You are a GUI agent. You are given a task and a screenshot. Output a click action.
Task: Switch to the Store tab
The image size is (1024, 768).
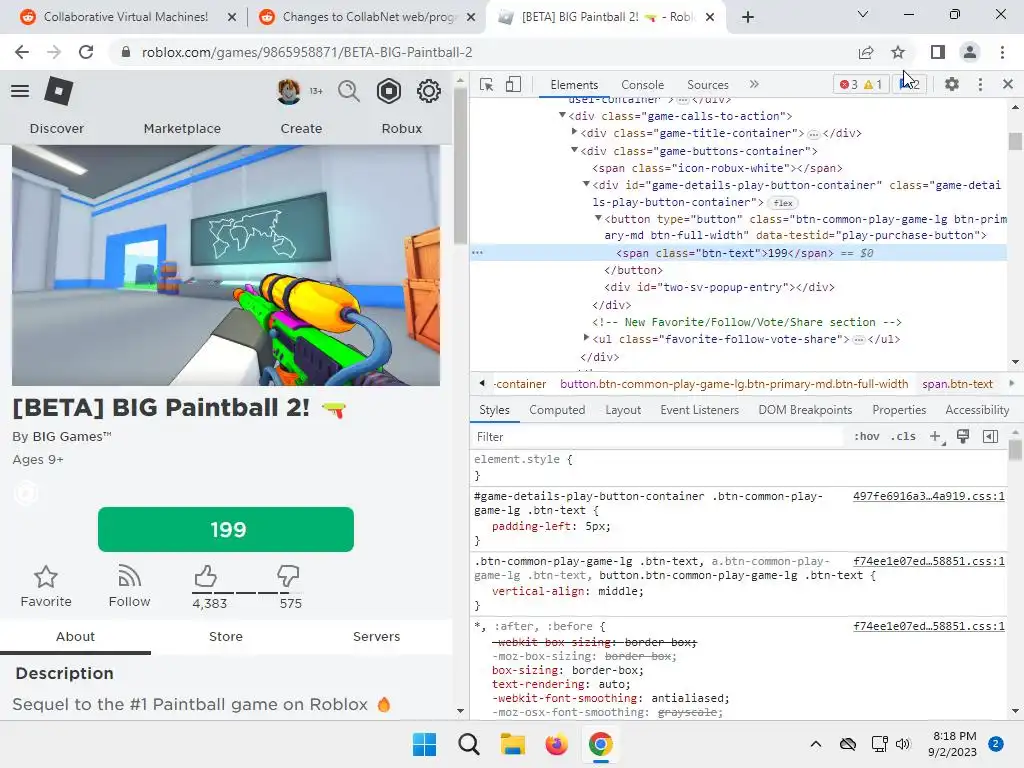[226, 637]
